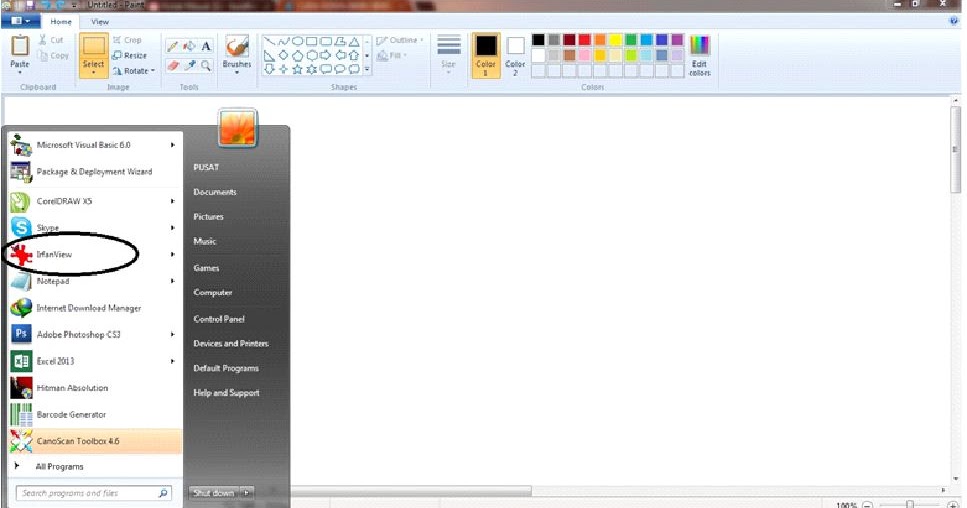Open Paint help question icon

click(x=955, y=21)
